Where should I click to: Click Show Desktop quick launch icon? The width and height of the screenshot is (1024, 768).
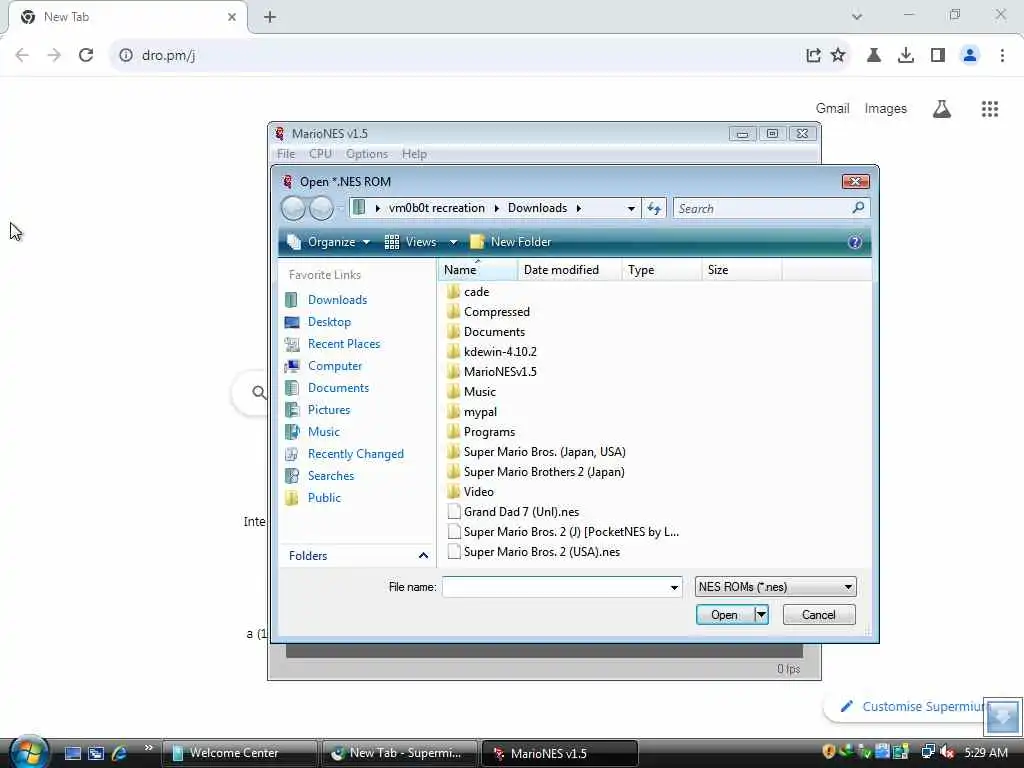(73, 753)
